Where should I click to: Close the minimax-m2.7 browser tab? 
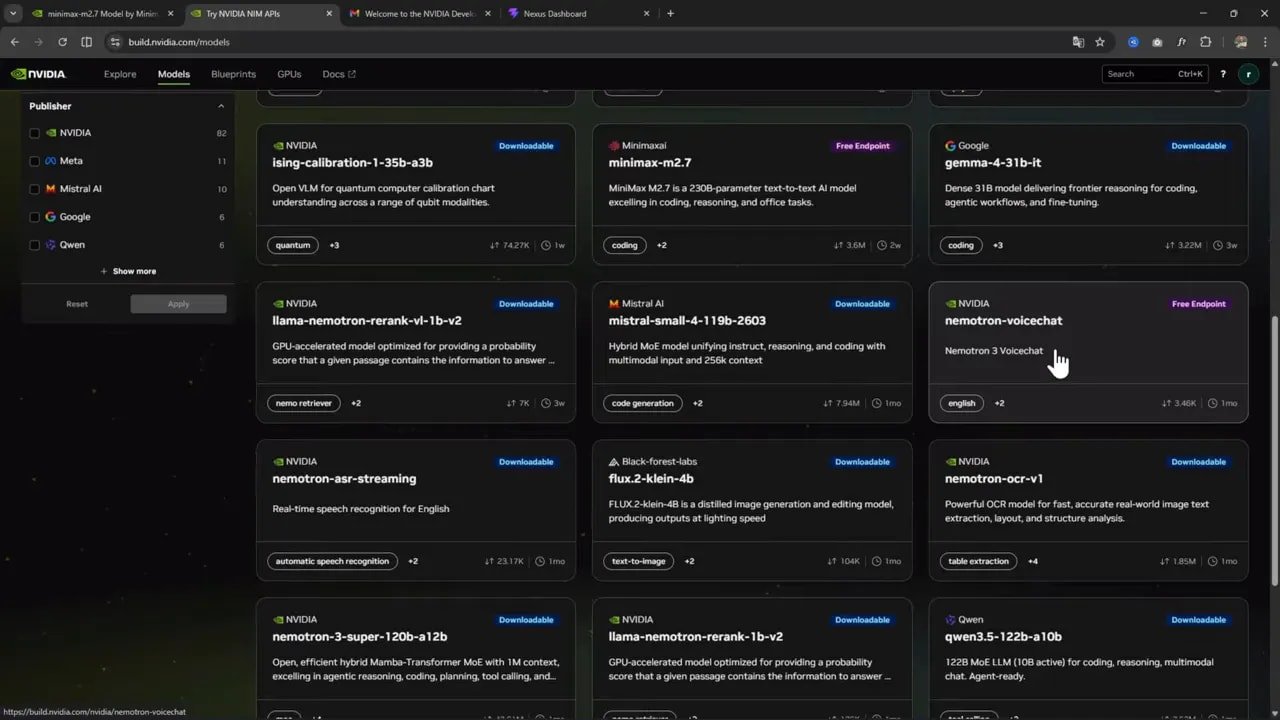[170, 14]
